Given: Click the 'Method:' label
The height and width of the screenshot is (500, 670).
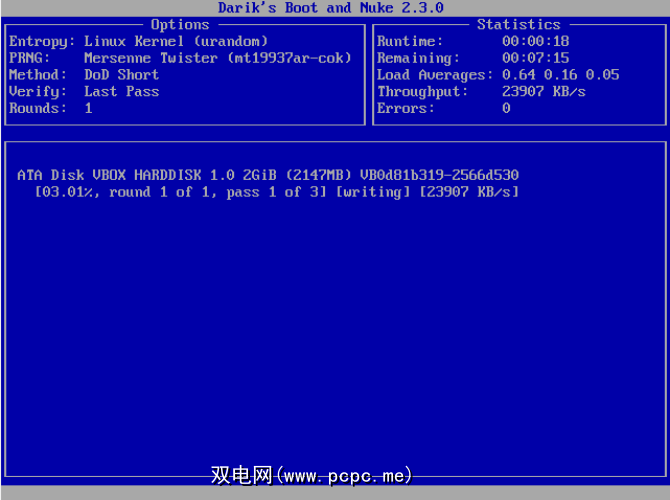Looking at the screenshot, I should tap(38, 75).
